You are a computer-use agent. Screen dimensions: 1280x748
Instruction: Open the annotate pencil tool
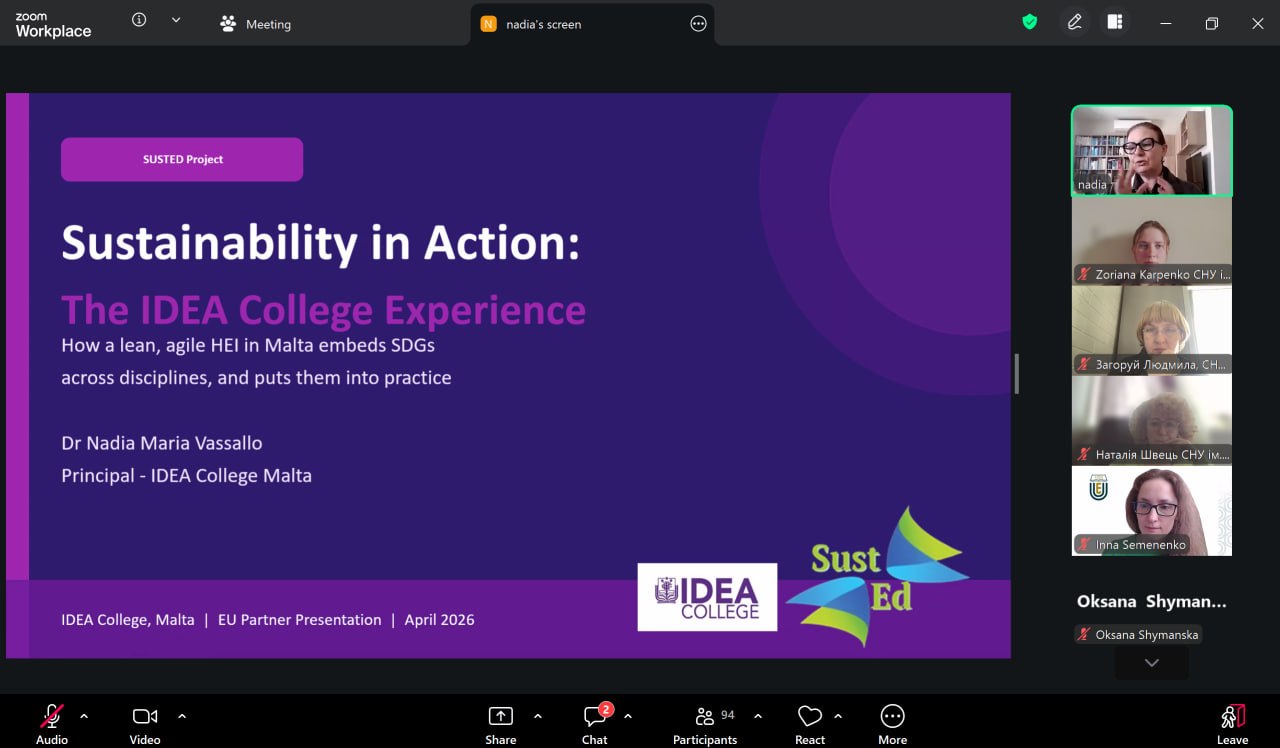coord(1075,22)
